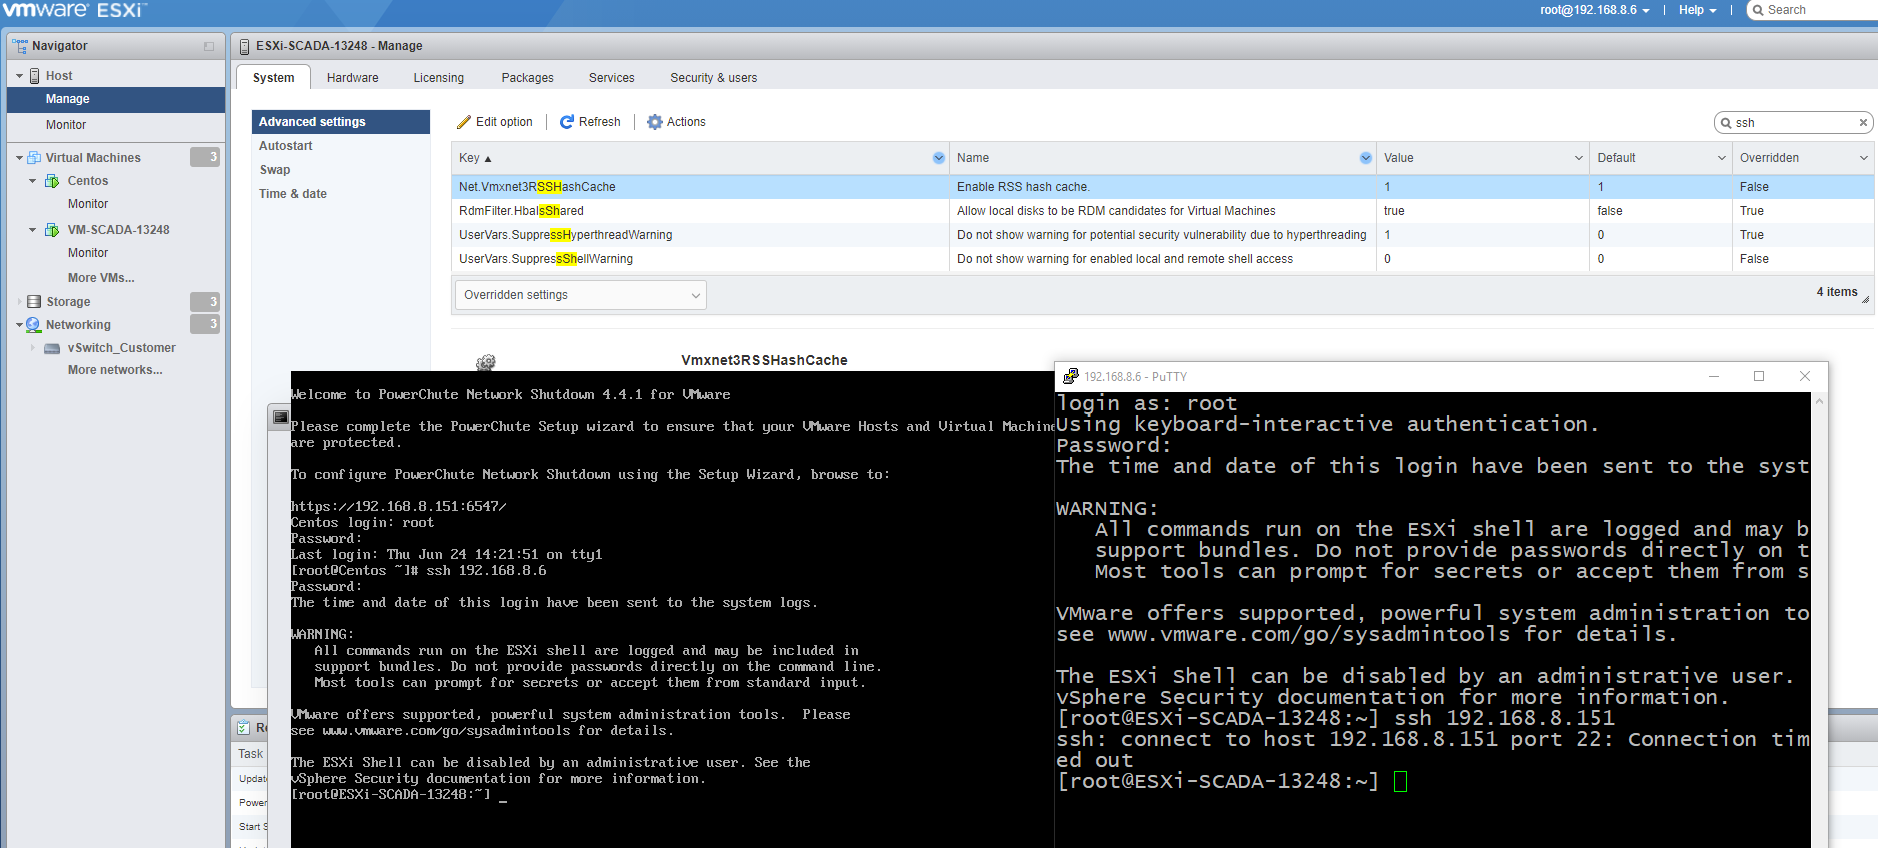The height and width of the screenshot is (848, 1878).
Task: Collapse the VM-SCADA-13248 tree node
Action: [33, 230]
